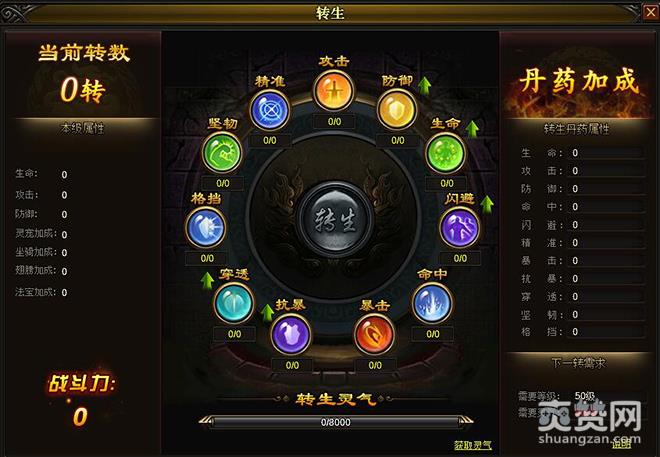Select the purple 闪避 dodge orb
The width and height of the screenshot is (660, 457).
[x=460, y=228]
